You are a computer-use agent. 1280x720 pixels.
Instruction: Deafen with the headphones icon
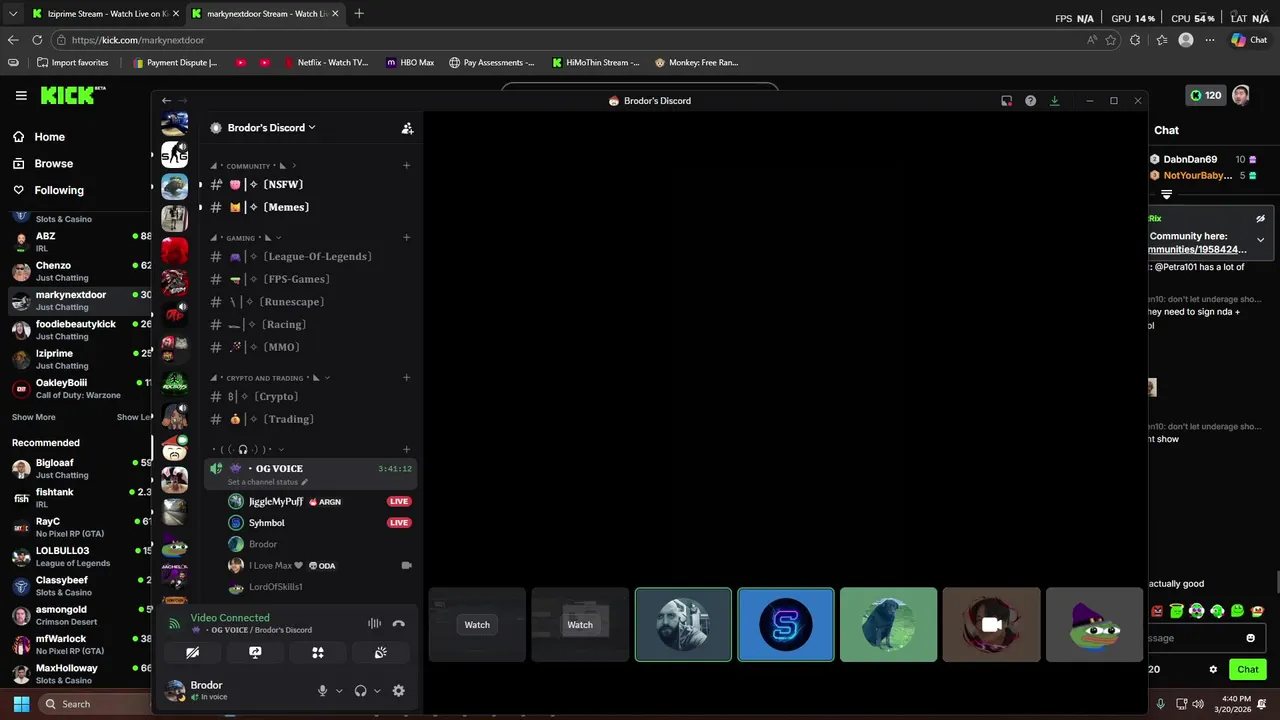[360, 690]
